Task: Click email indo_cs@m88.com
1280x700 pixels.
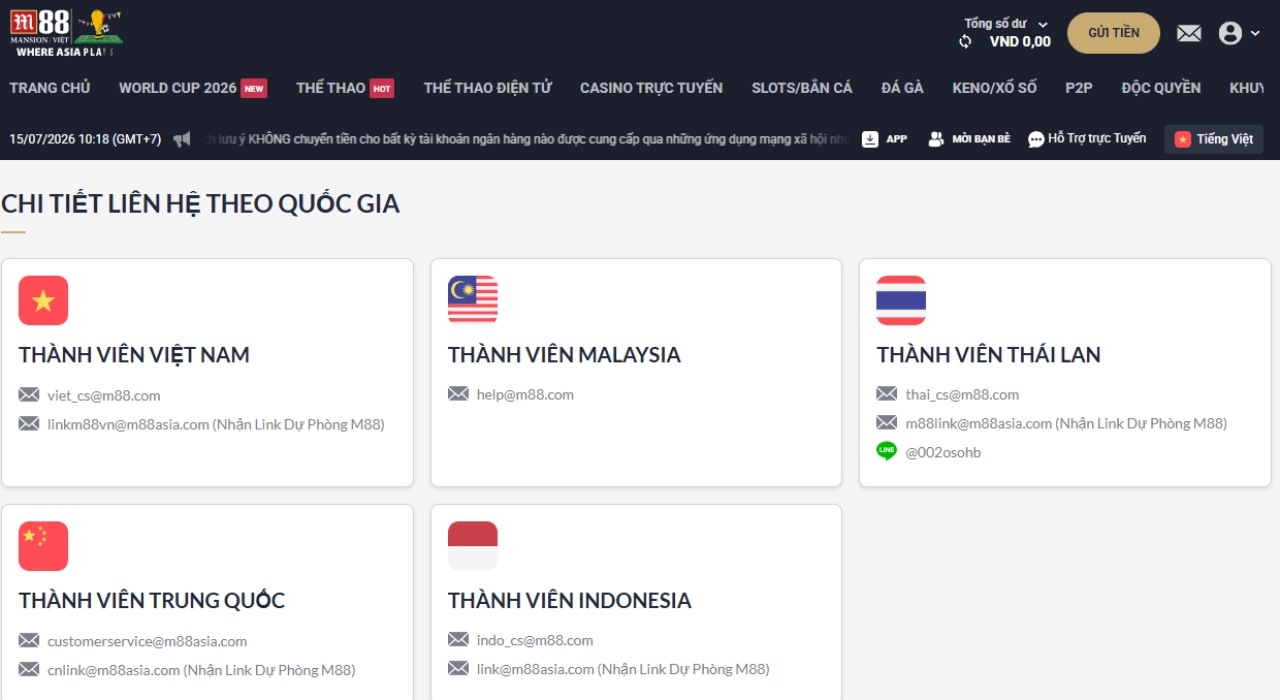Action: (x=535, y=640)
